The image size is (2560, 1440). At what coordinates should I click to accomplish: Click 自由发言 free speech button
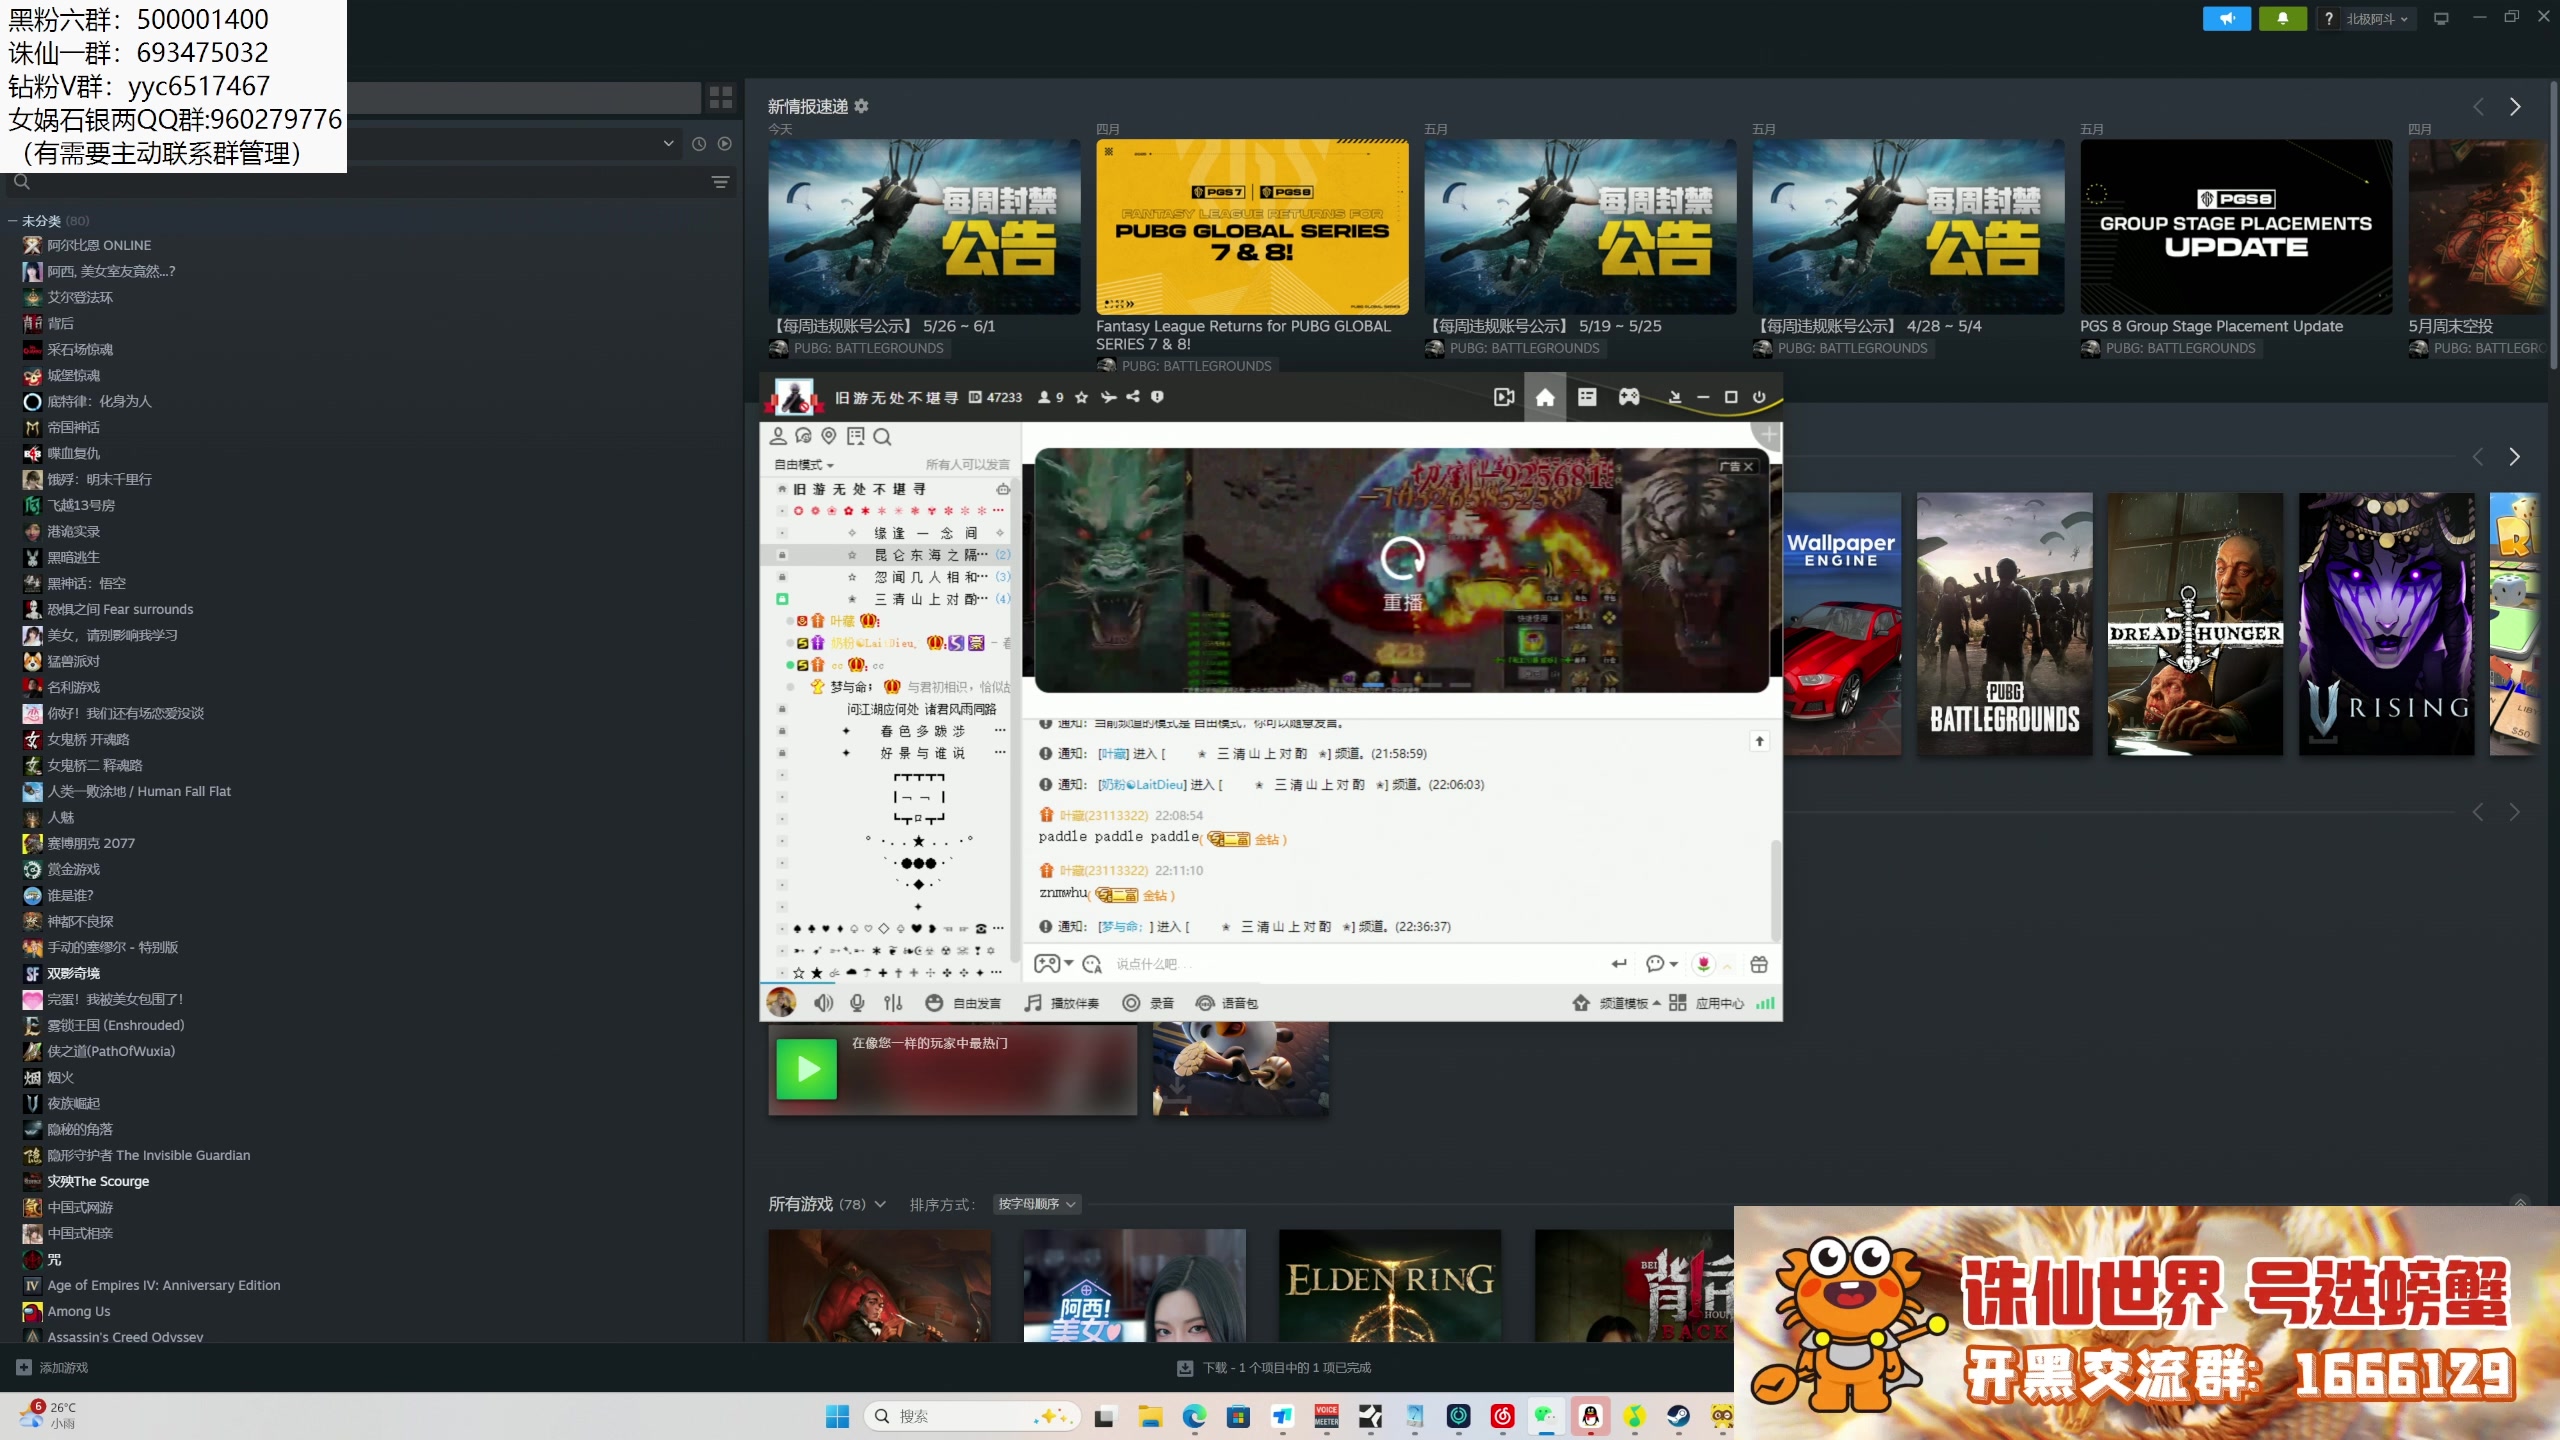point(963,1003)
